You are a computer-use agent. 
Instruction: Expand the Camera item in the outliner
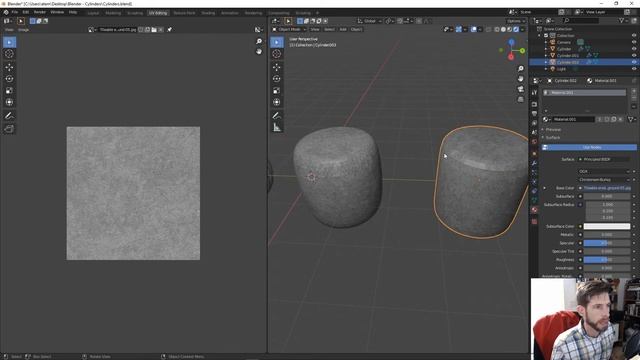click(x=546, y=42)
